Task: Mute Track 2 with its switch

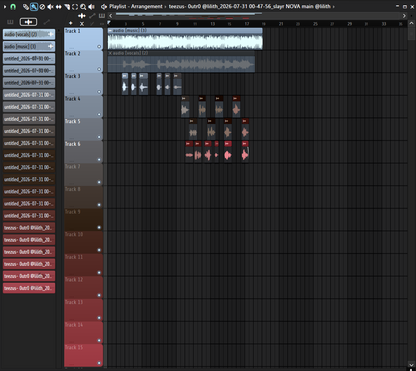Action: 99,69
